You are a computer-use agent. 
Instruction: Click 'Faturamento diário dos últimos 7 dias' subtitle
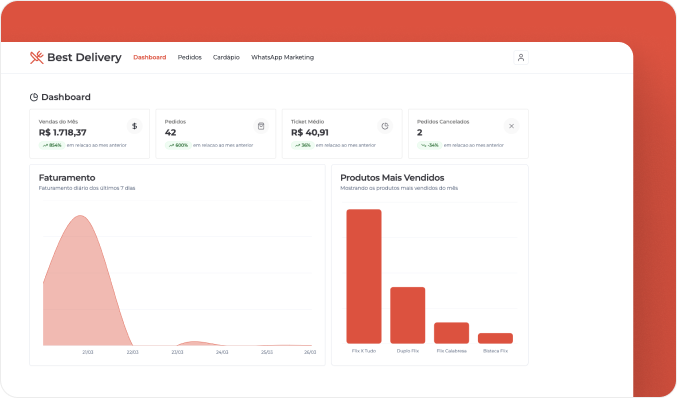pos(87,188)
